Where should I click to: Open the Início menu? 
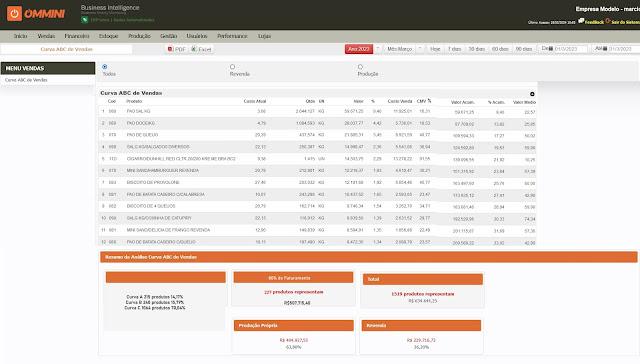[x=20, y=36]
